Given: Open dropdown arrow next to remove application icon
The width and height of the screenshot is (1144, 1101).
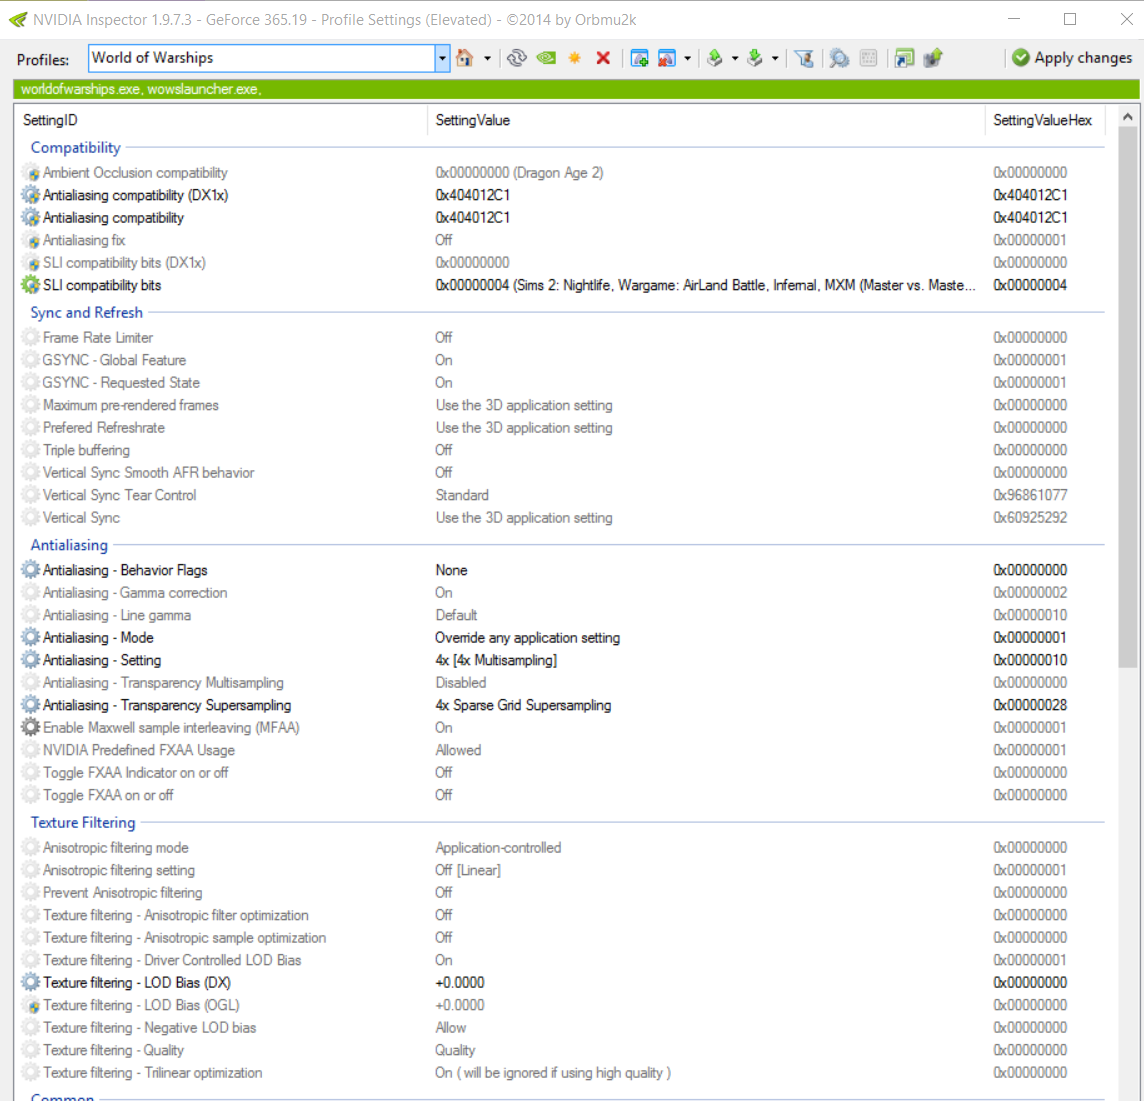Looking at the screenshot, I should [x=687, y=58].
